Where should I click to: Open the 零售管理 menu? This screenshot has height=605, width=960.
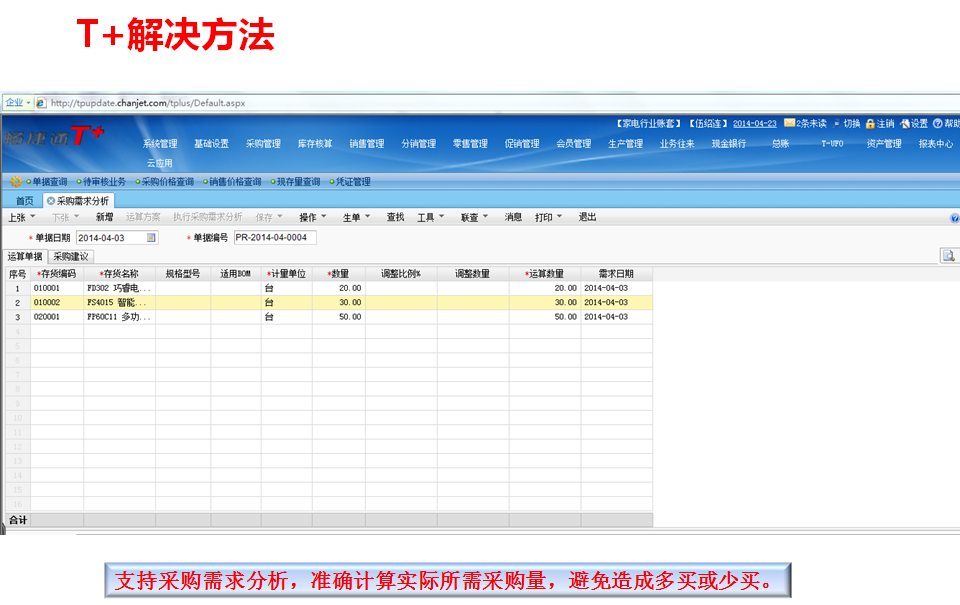[x=470, y=144]
